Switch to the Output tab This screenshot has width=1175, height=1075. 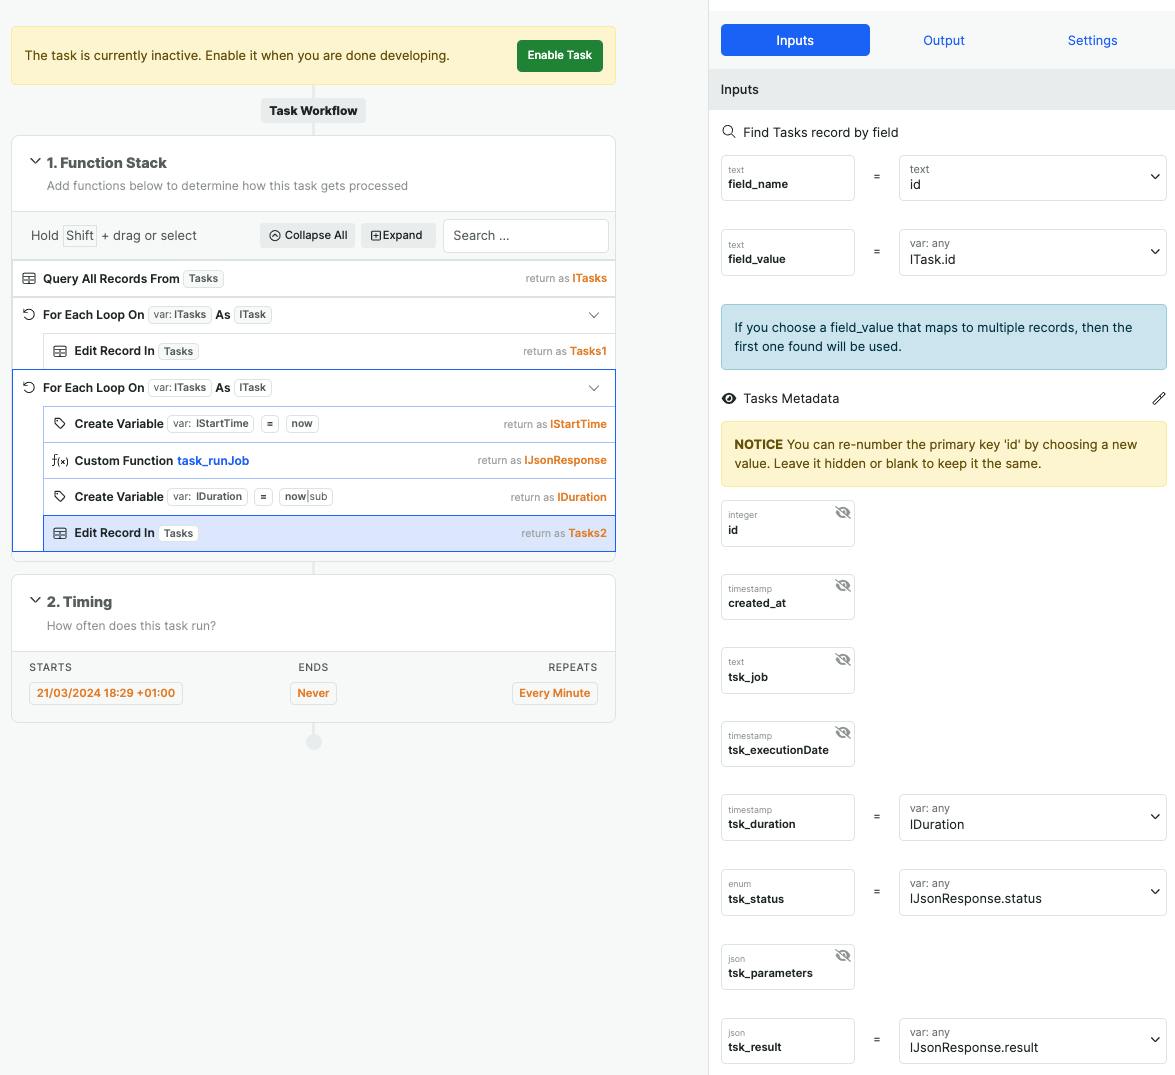(943, 40)
